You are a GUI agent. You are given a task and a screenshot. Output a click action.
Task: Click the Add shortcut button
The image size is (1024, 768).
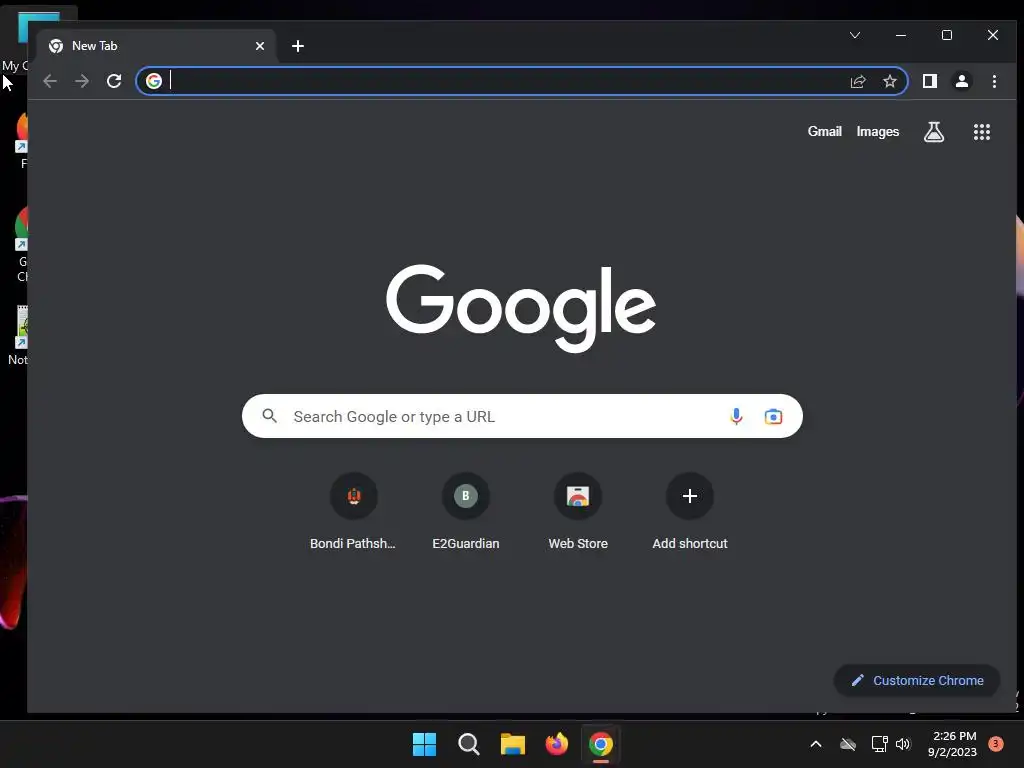tap(690, 512)
